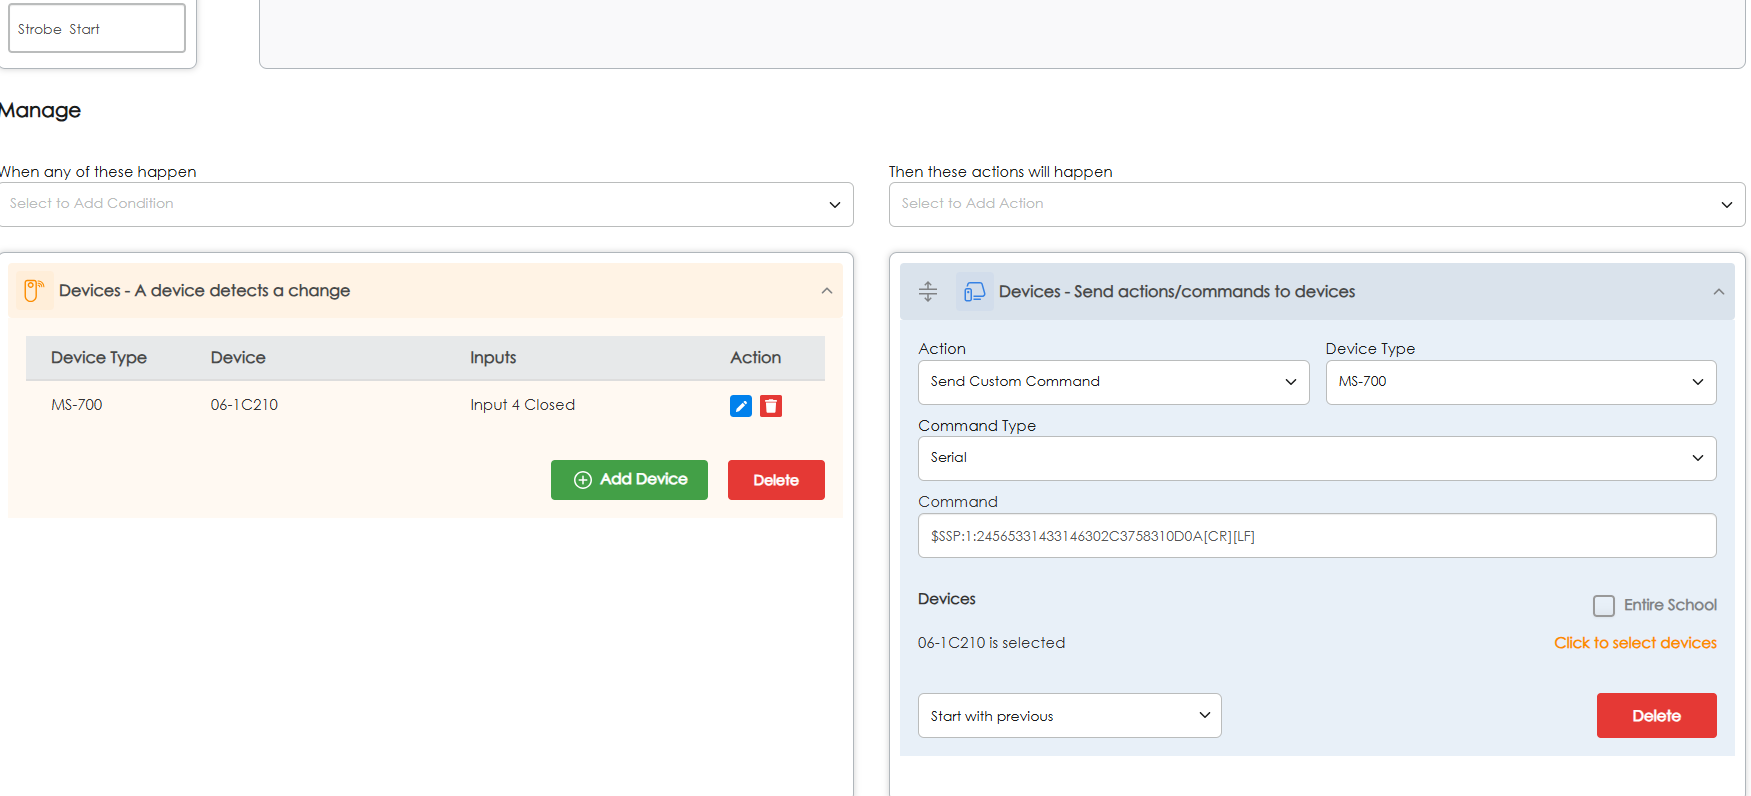Image resolution: width=1751 pixels, height=796 pixels.
Task: Click the 'Device' column header
Action: pyautogui.click(x=238, y=358)
